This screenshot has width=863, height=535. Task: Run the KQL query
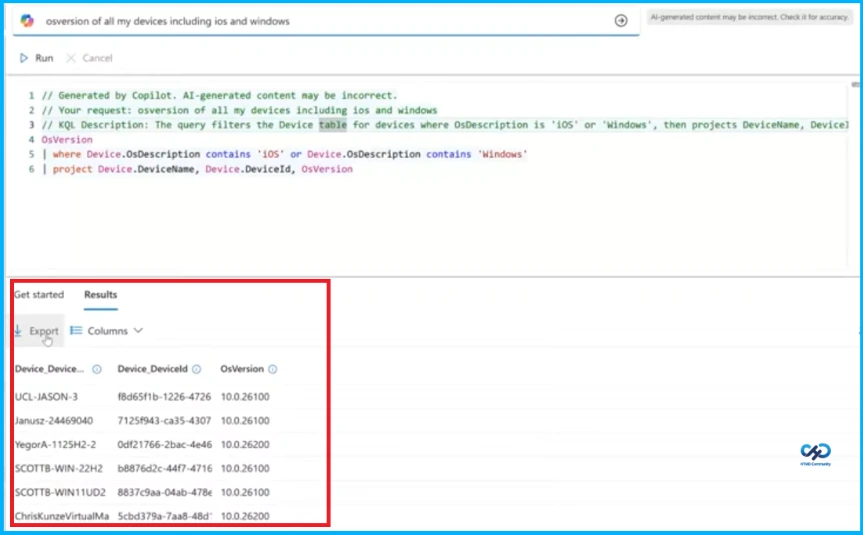point(36,58)
